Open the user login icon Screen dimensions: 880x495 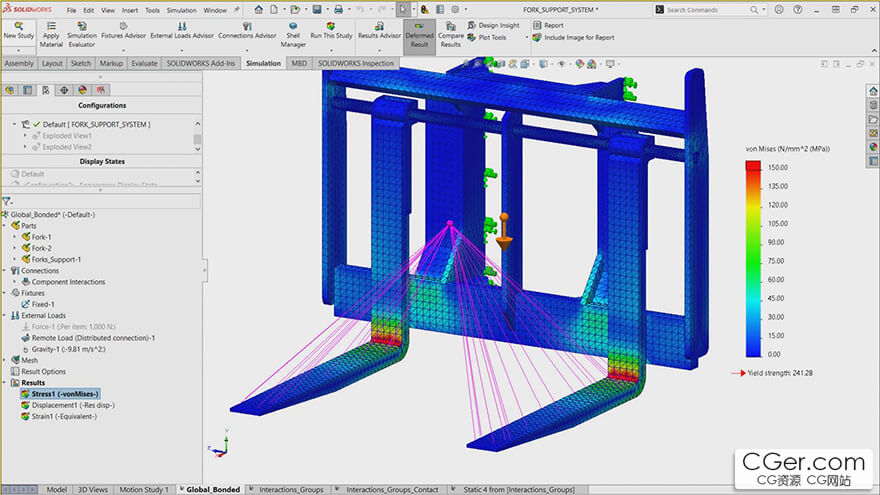pos(779,10)
